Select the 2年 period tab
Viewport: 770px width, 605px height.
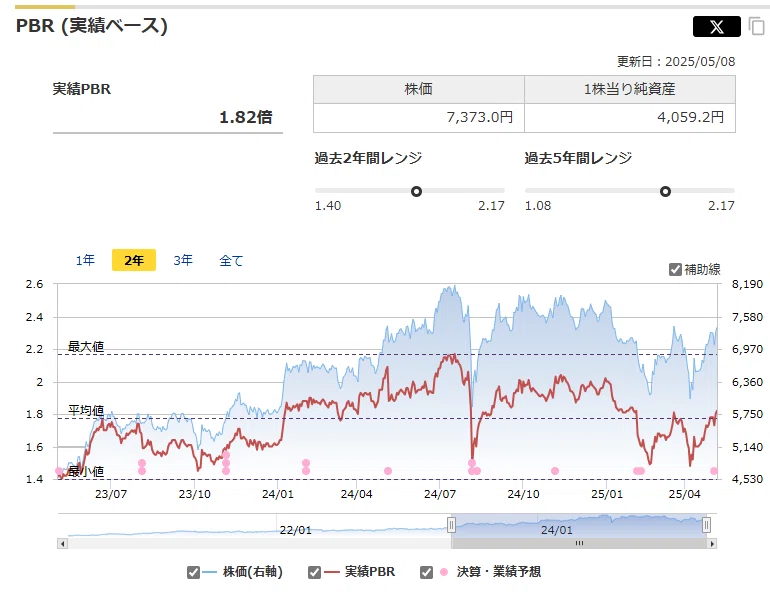134,260
